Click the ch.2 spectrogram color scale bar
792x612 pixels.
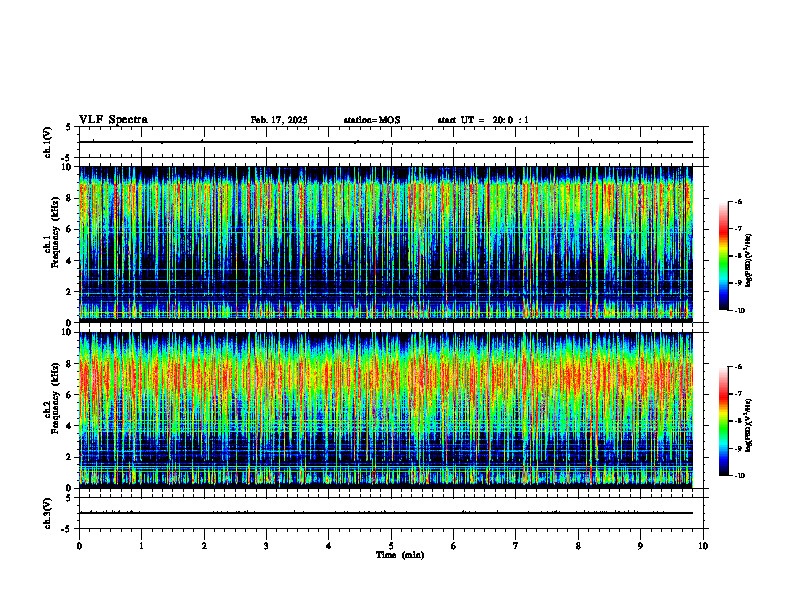point(723,421)
